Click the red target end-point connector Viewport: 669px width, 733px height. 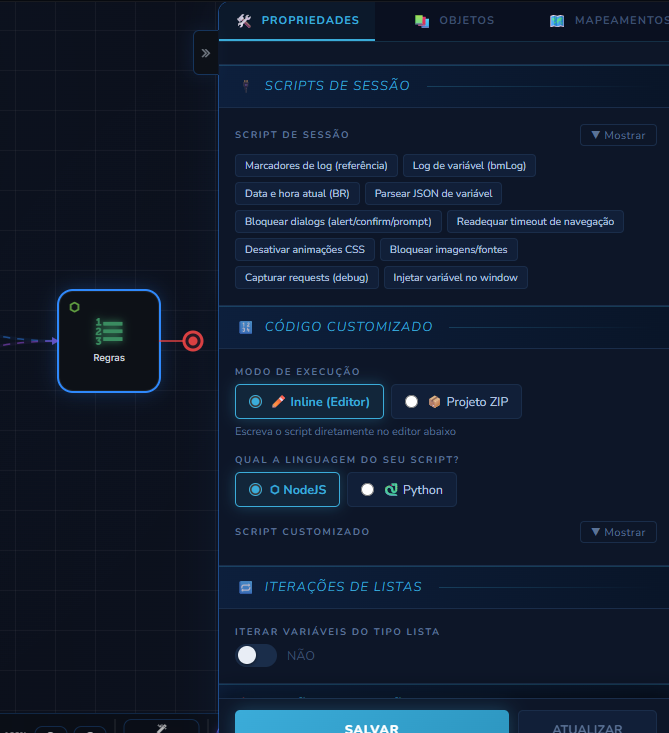(193, 341)
